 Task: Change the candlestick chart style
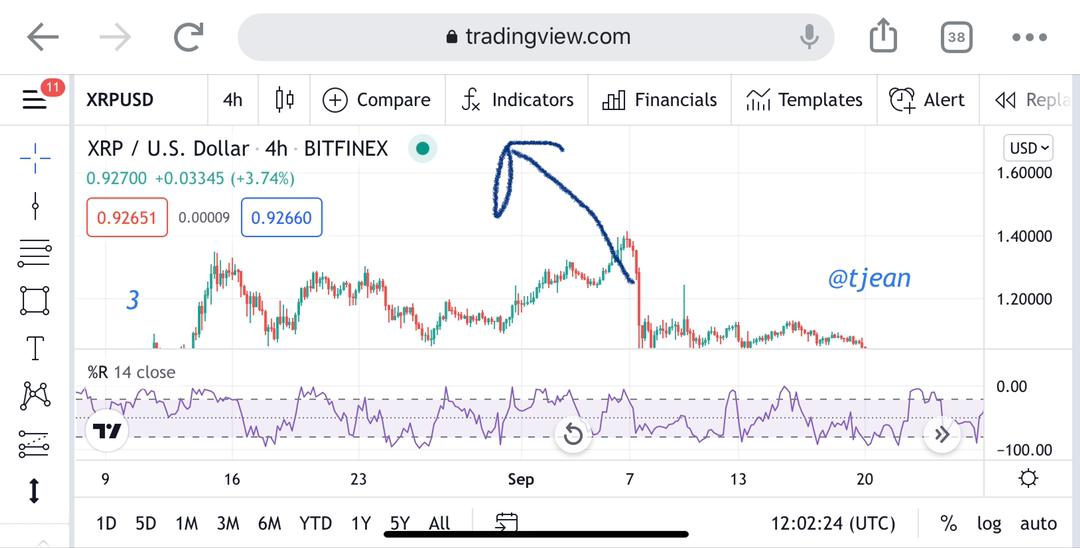(284, 100)
